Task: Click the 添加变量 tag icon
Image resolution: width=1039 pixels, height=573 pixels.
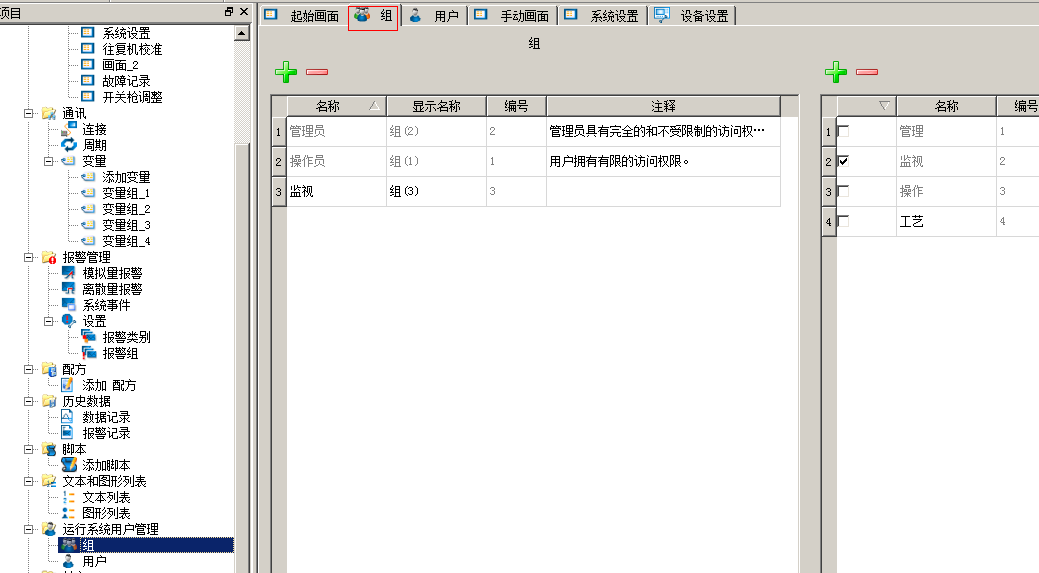Action: coord(88,177)
